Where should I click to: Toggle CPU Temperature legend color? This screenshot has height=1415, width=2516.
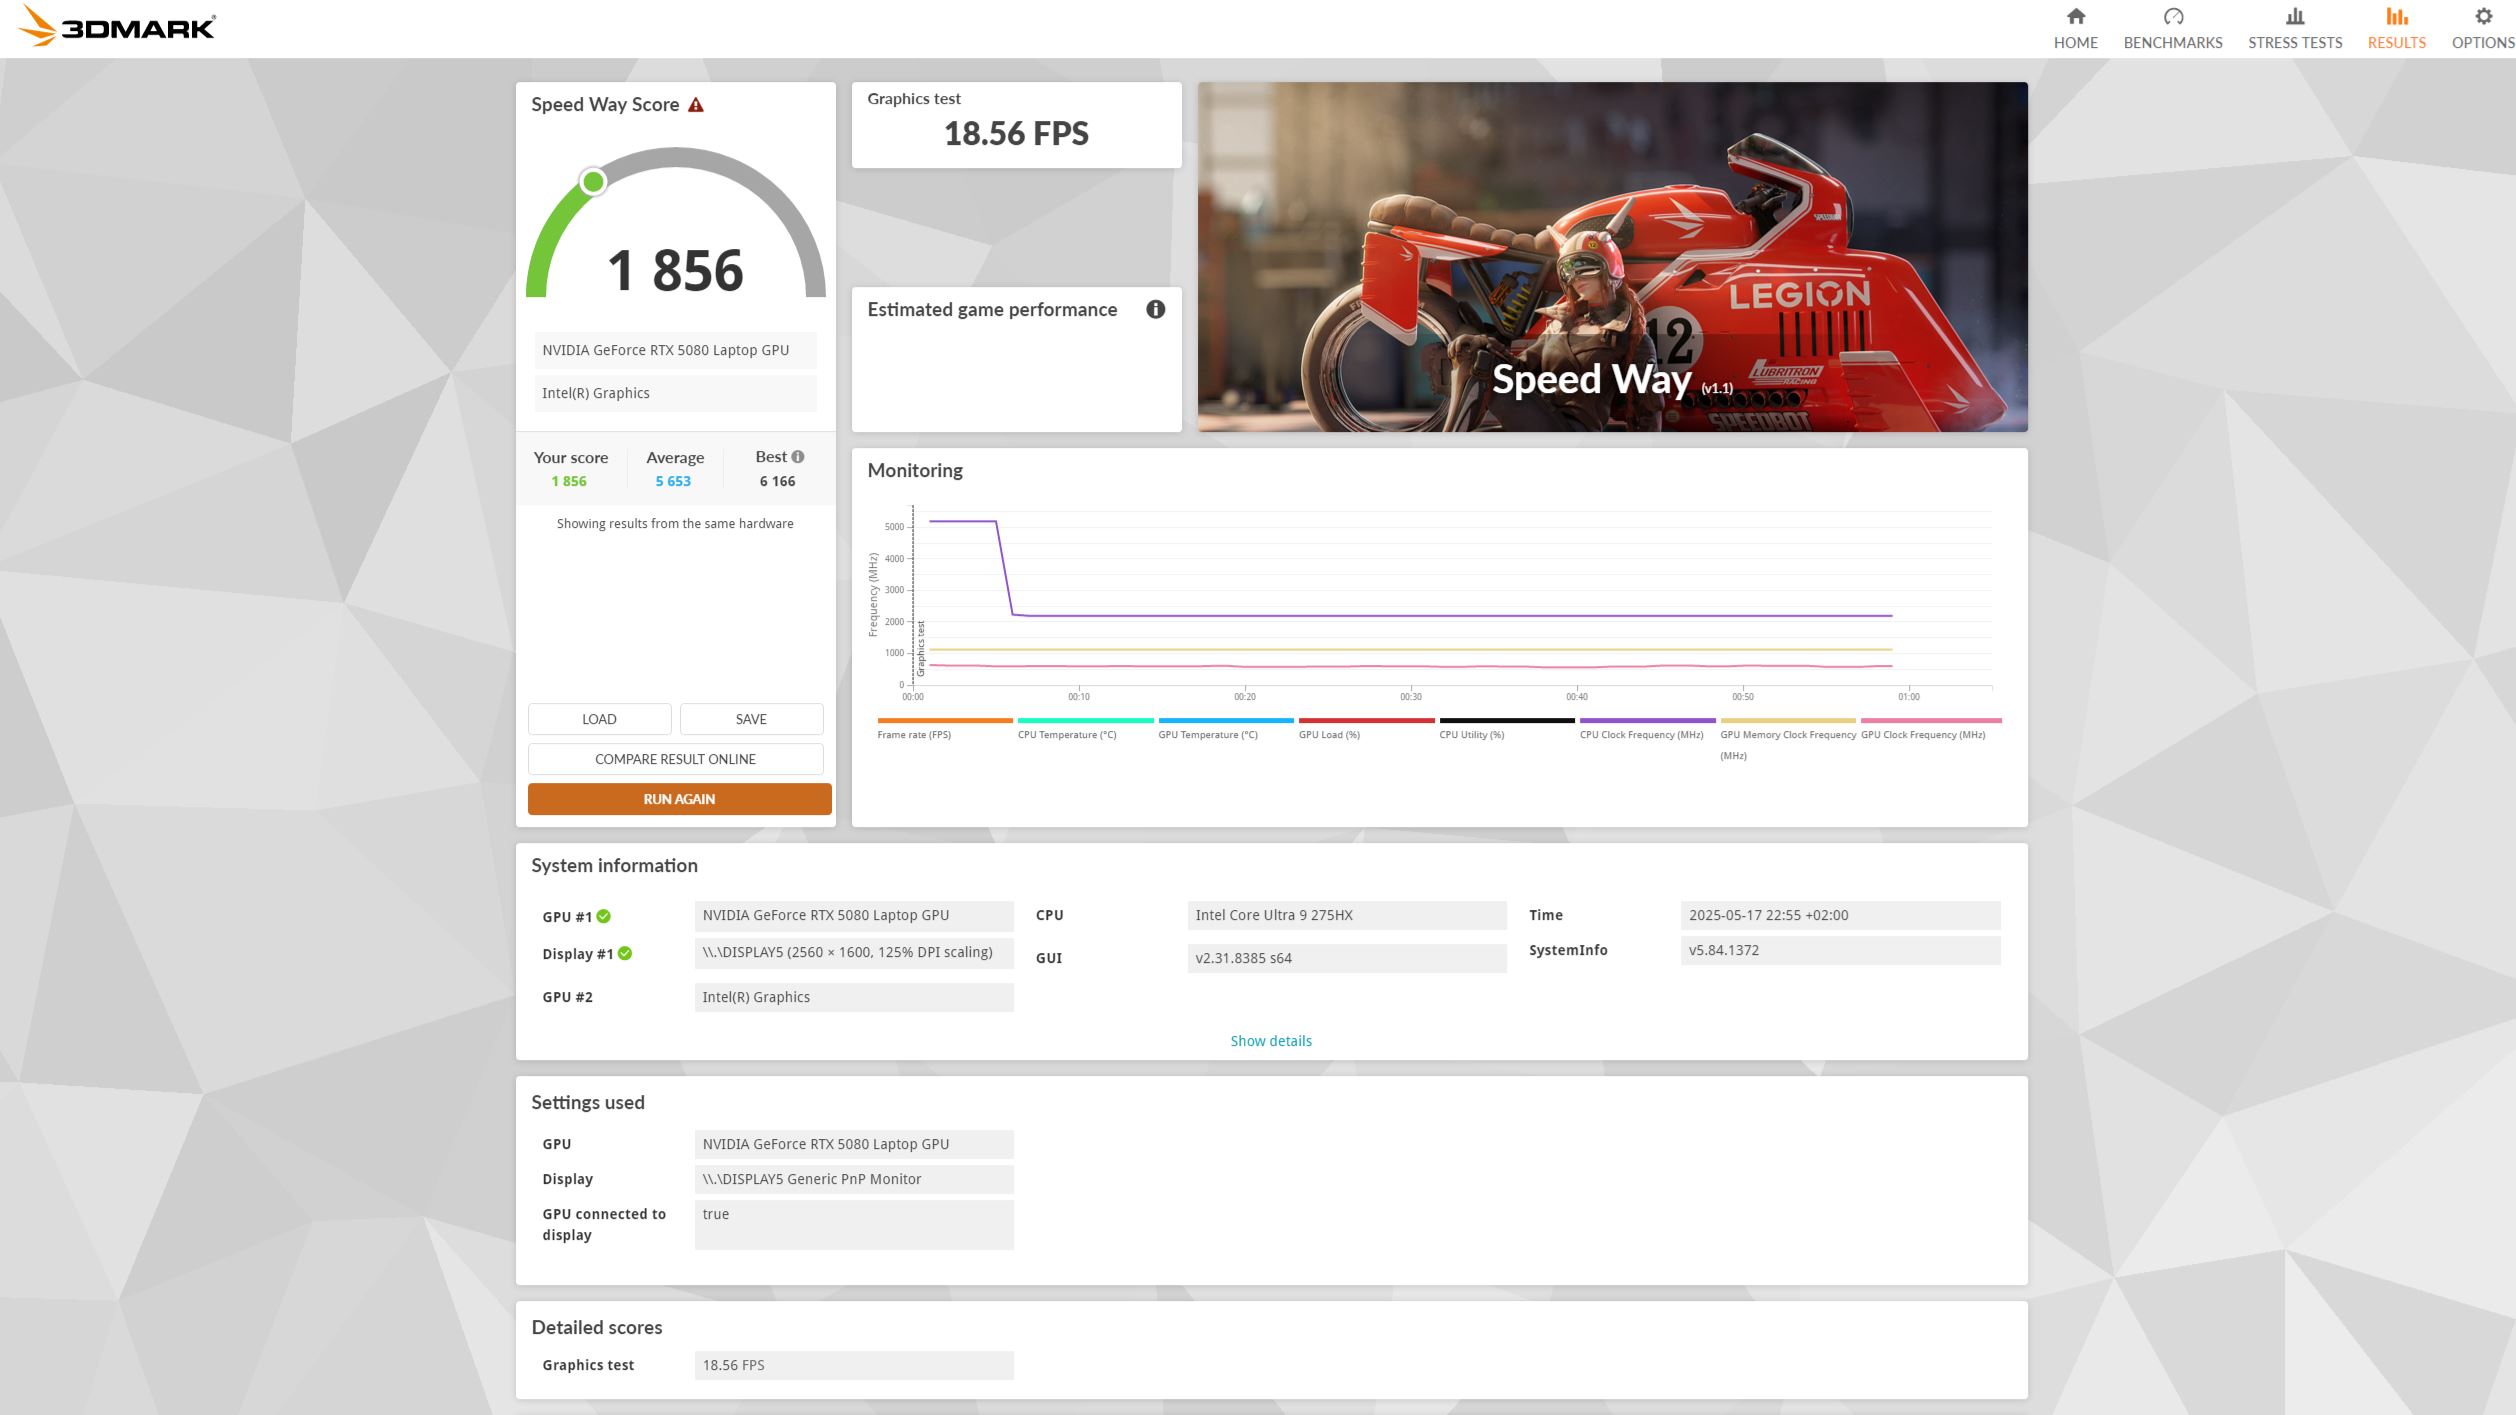pyautogui.click(x=1085, y=720)
